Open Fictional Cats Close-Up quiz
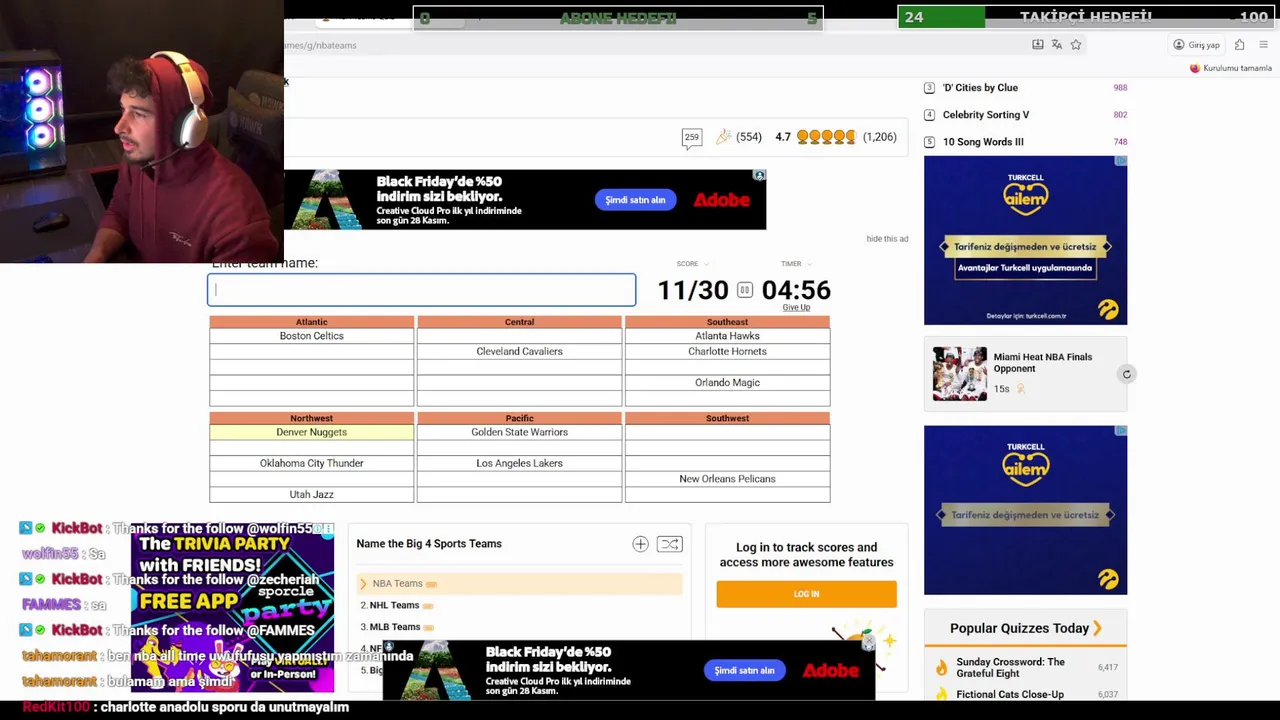The image size is (1280, 720). [x=1010, y=694]
